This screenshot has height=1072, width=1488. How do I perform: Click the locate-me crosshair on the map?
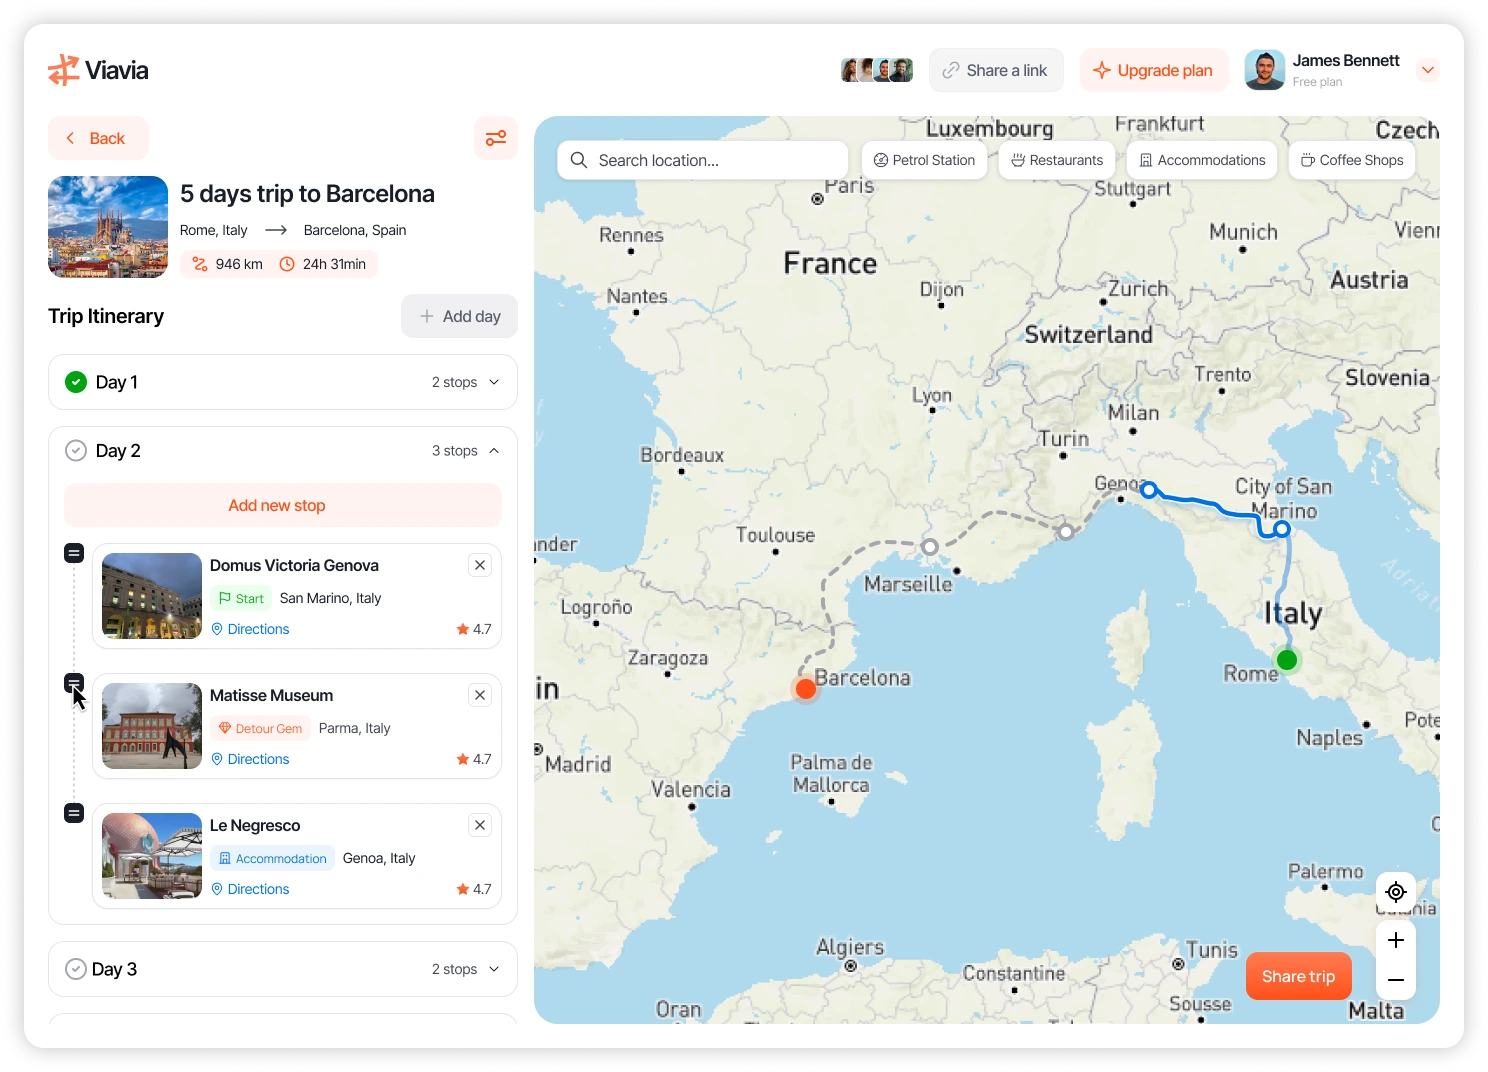[x=1395, y=891]
